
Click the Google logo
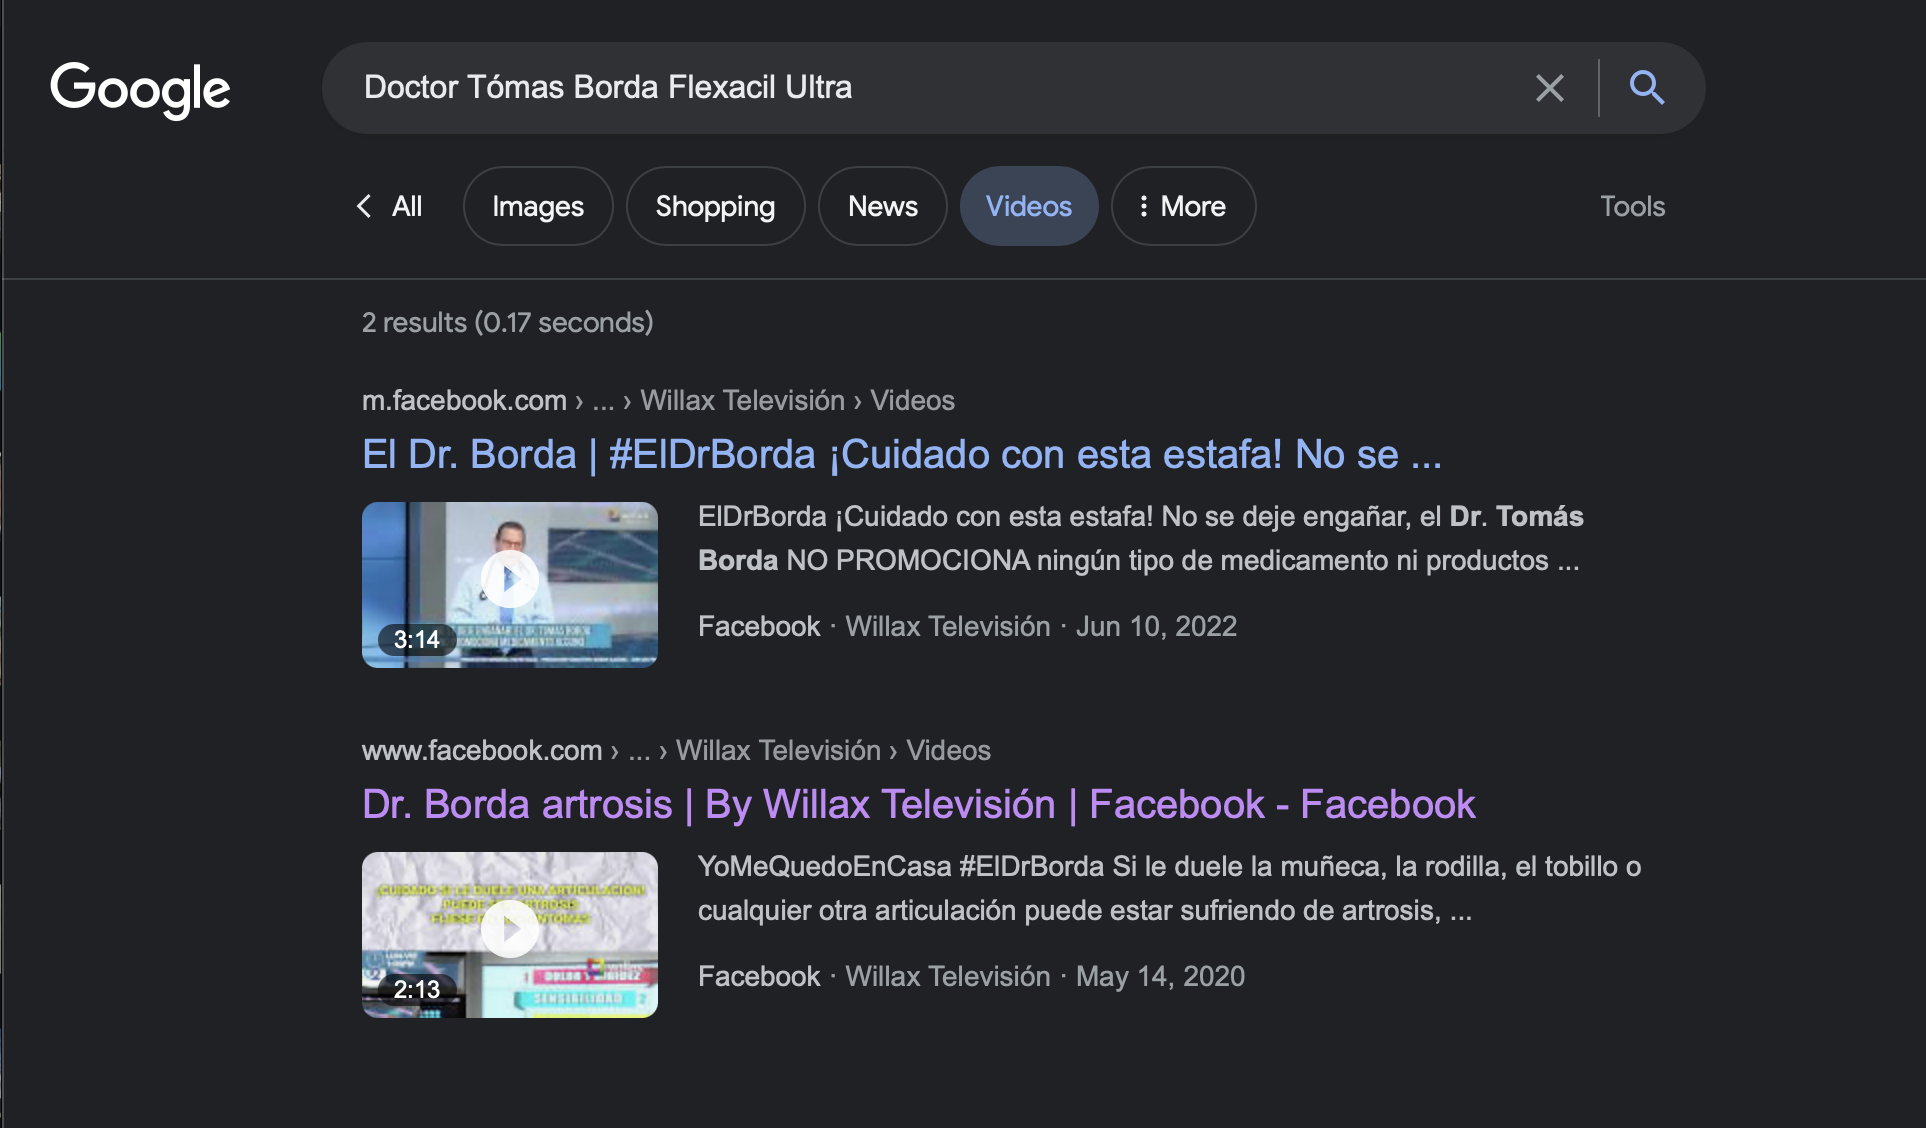pos(140,89)
